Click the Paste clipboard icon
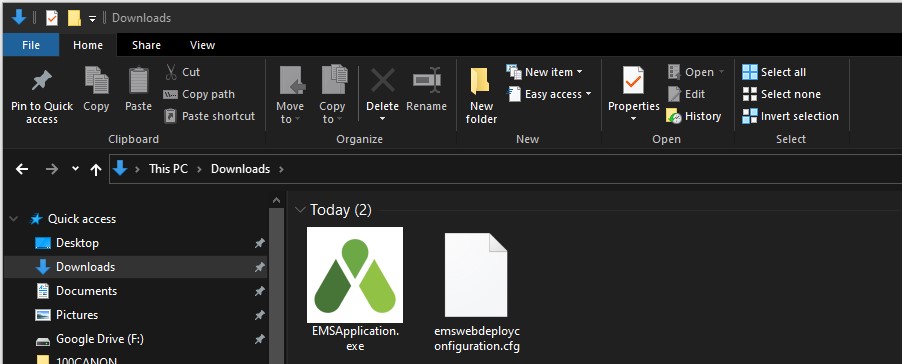This screenshot has width=902, height=364. coord(138,81)
